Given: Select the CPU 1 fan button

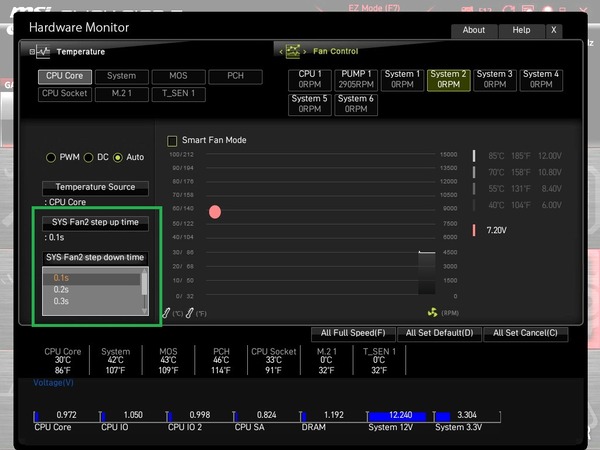Looking at the screenshot, I should pos(310,80).
